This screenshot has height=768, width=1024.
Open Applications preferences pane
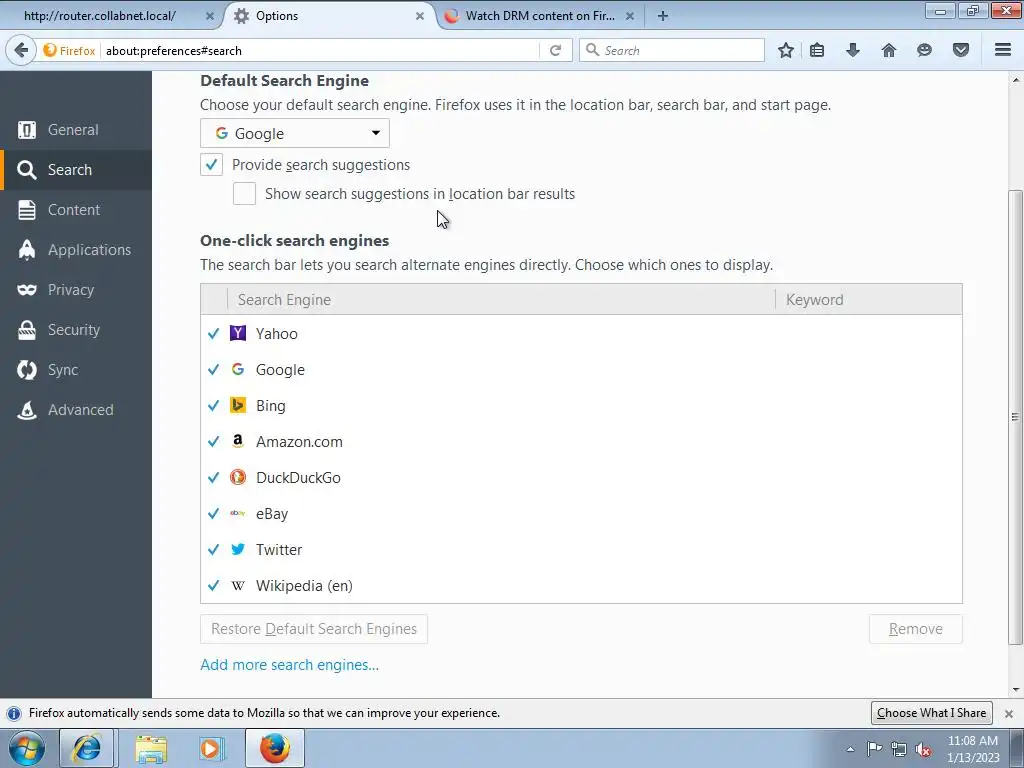pyautogui.click(x=76, y=249)
